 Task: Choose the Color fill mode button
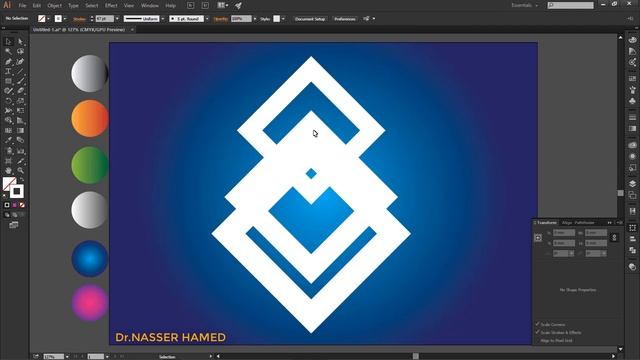click(7, 205)
